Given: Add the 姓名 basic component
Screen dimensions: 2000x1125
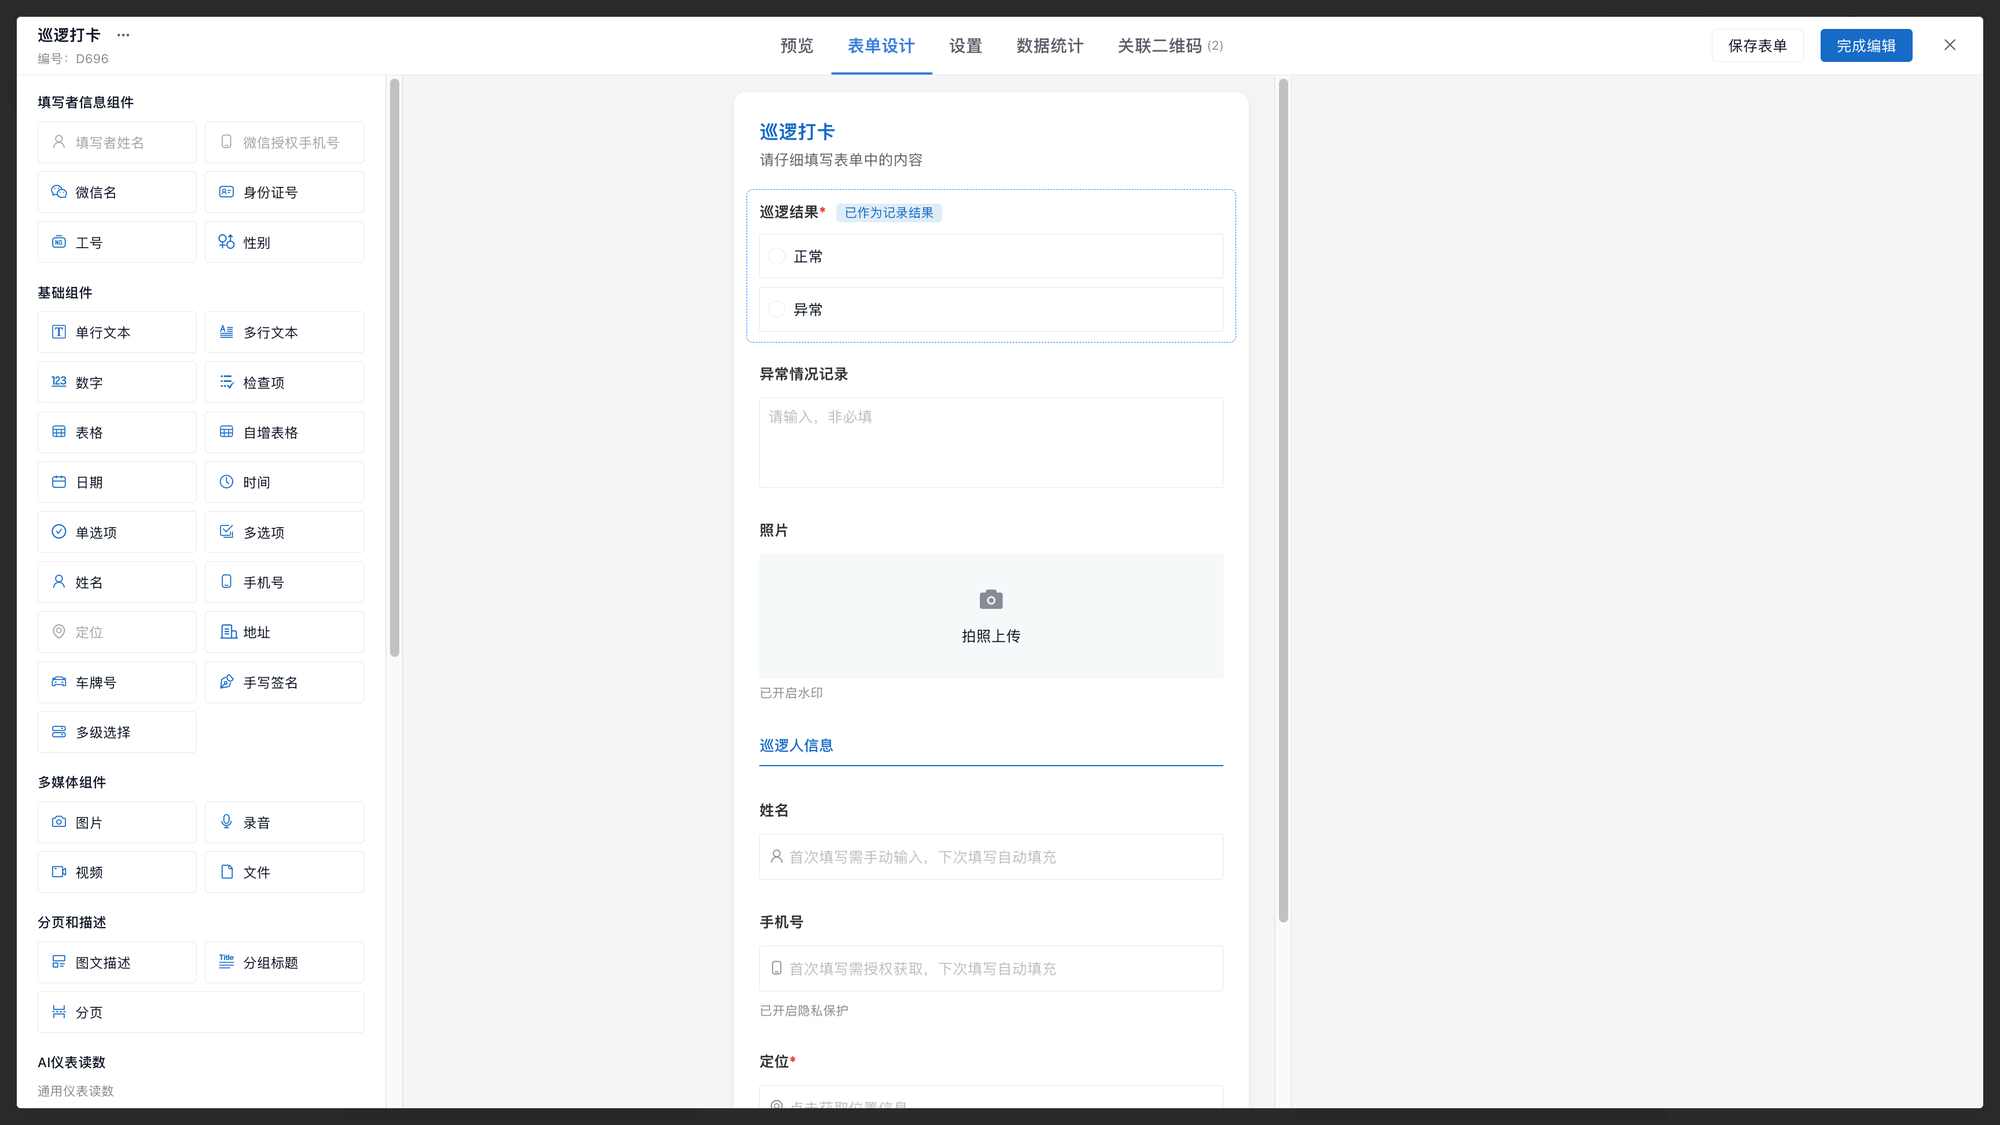Looking at the screenshot, I should (x=117, y=582).
